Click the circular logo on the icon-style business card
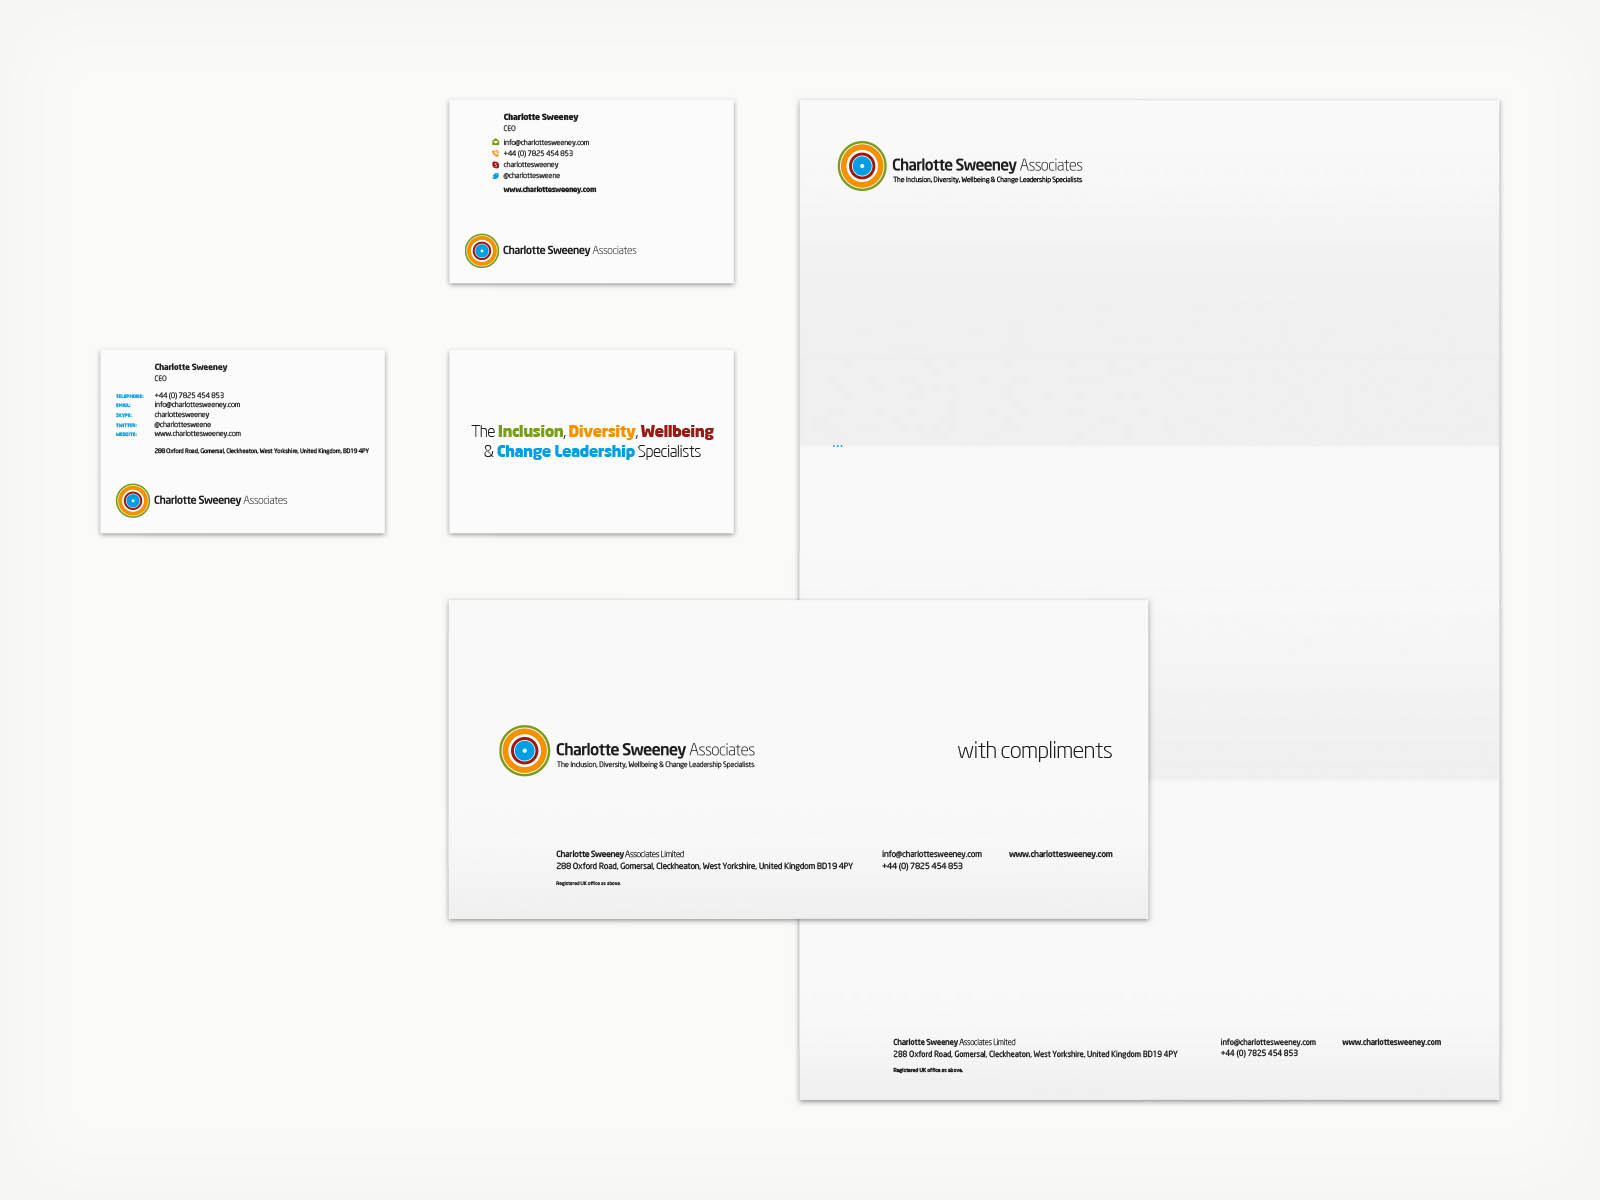 click(482, 251)
